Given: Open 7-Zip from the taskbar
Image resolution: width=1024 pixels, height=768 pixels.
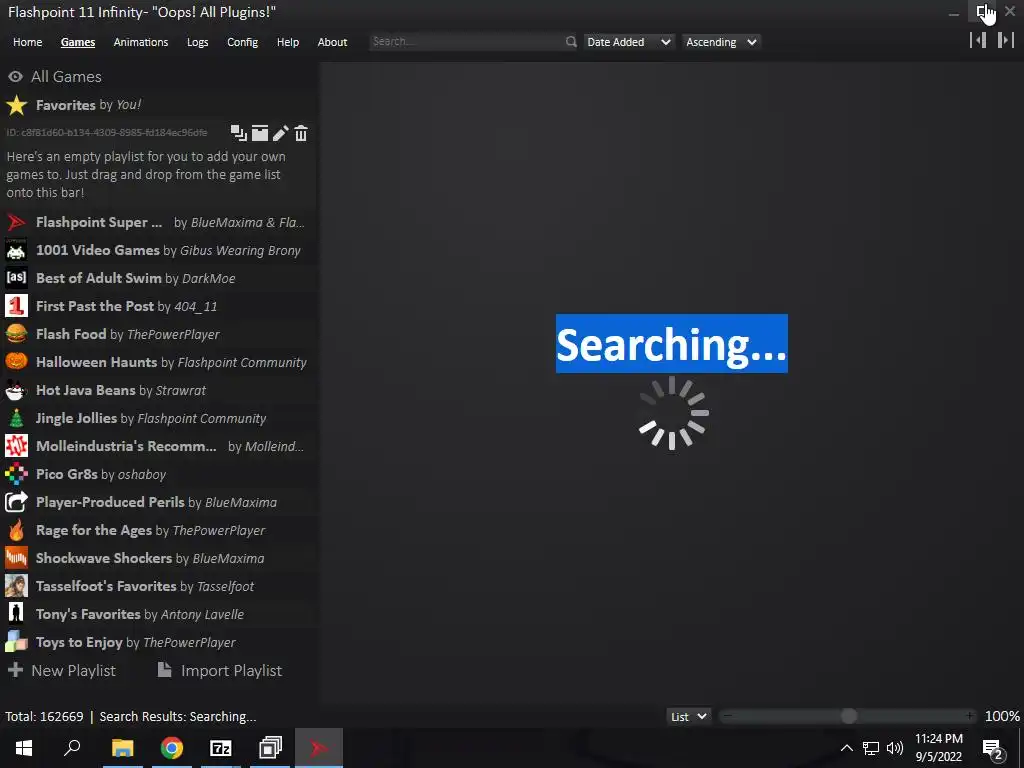Looking at the screenshot, I should 221,748.
